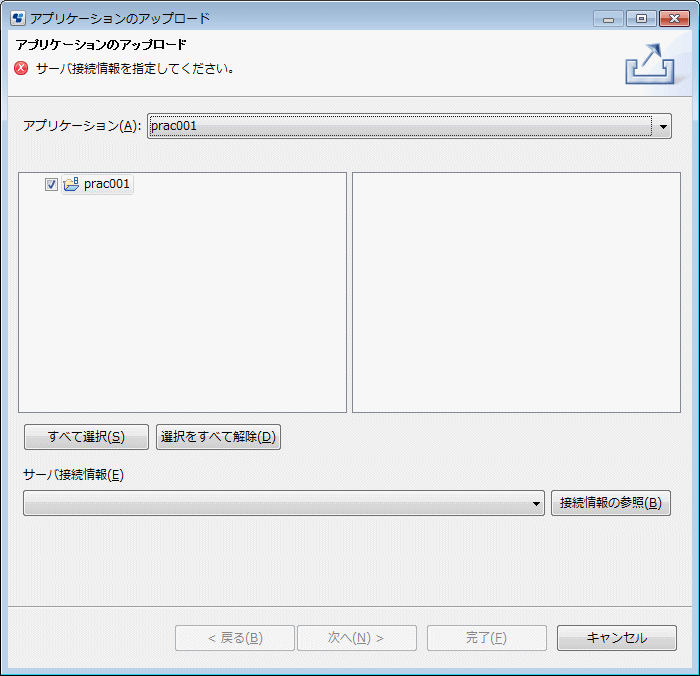The height and width of the screenshot is (676, 700).
Task: Click the red error icon beside the message
Action: pos(21,68)
